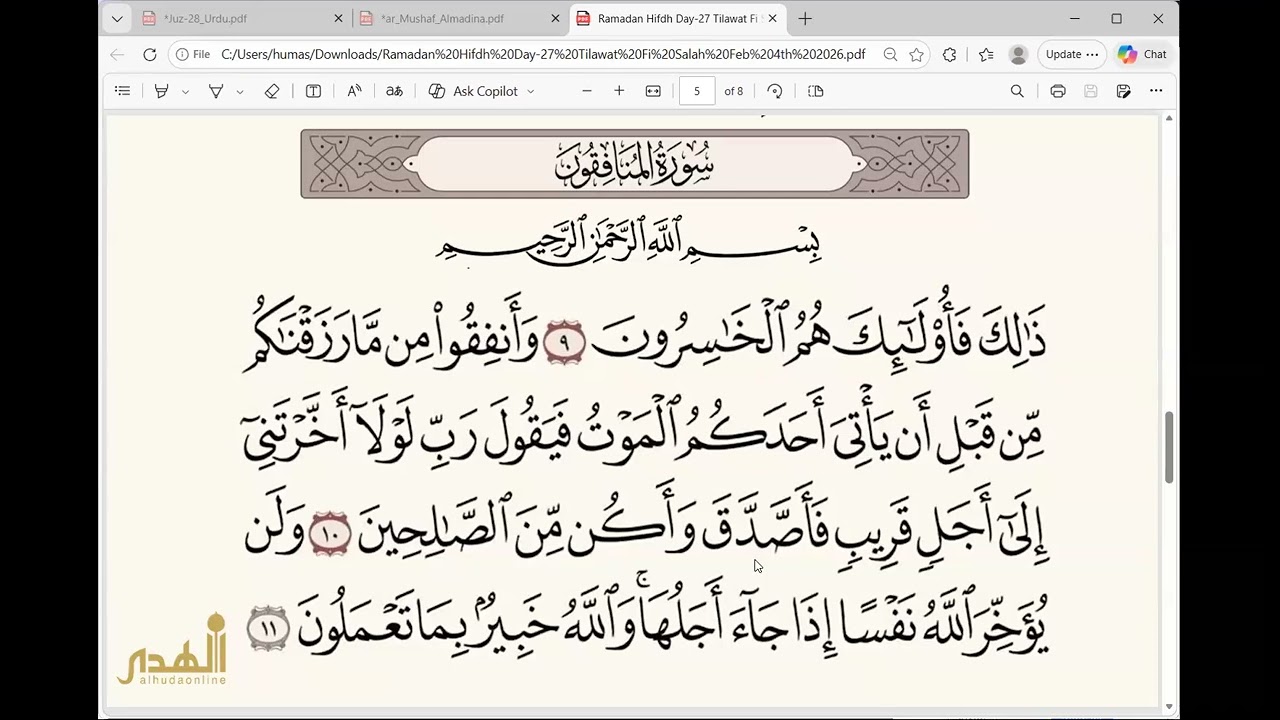Toggle the page view layout
This screenshot has width=1280, height=720.
point(816,91)
